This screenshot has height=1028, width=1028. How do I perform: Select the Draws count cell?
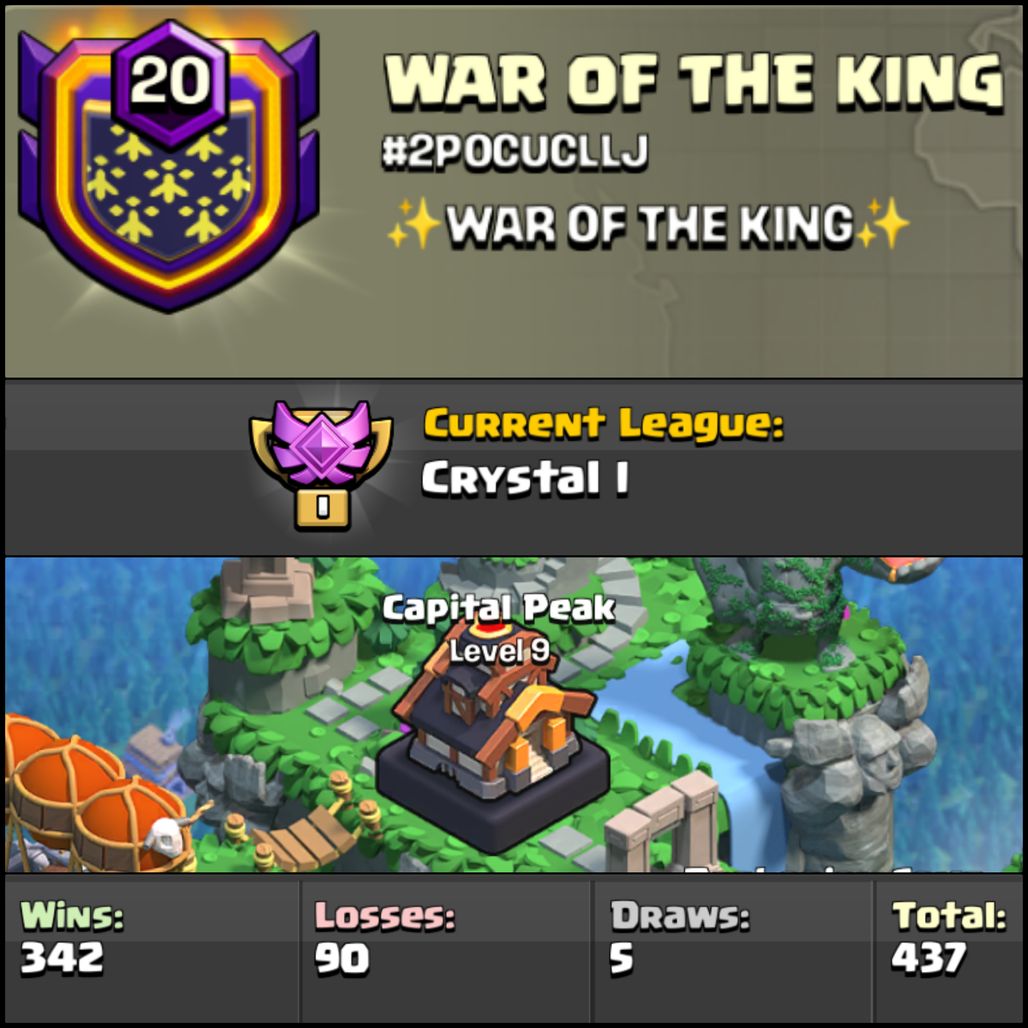point(732,945)
